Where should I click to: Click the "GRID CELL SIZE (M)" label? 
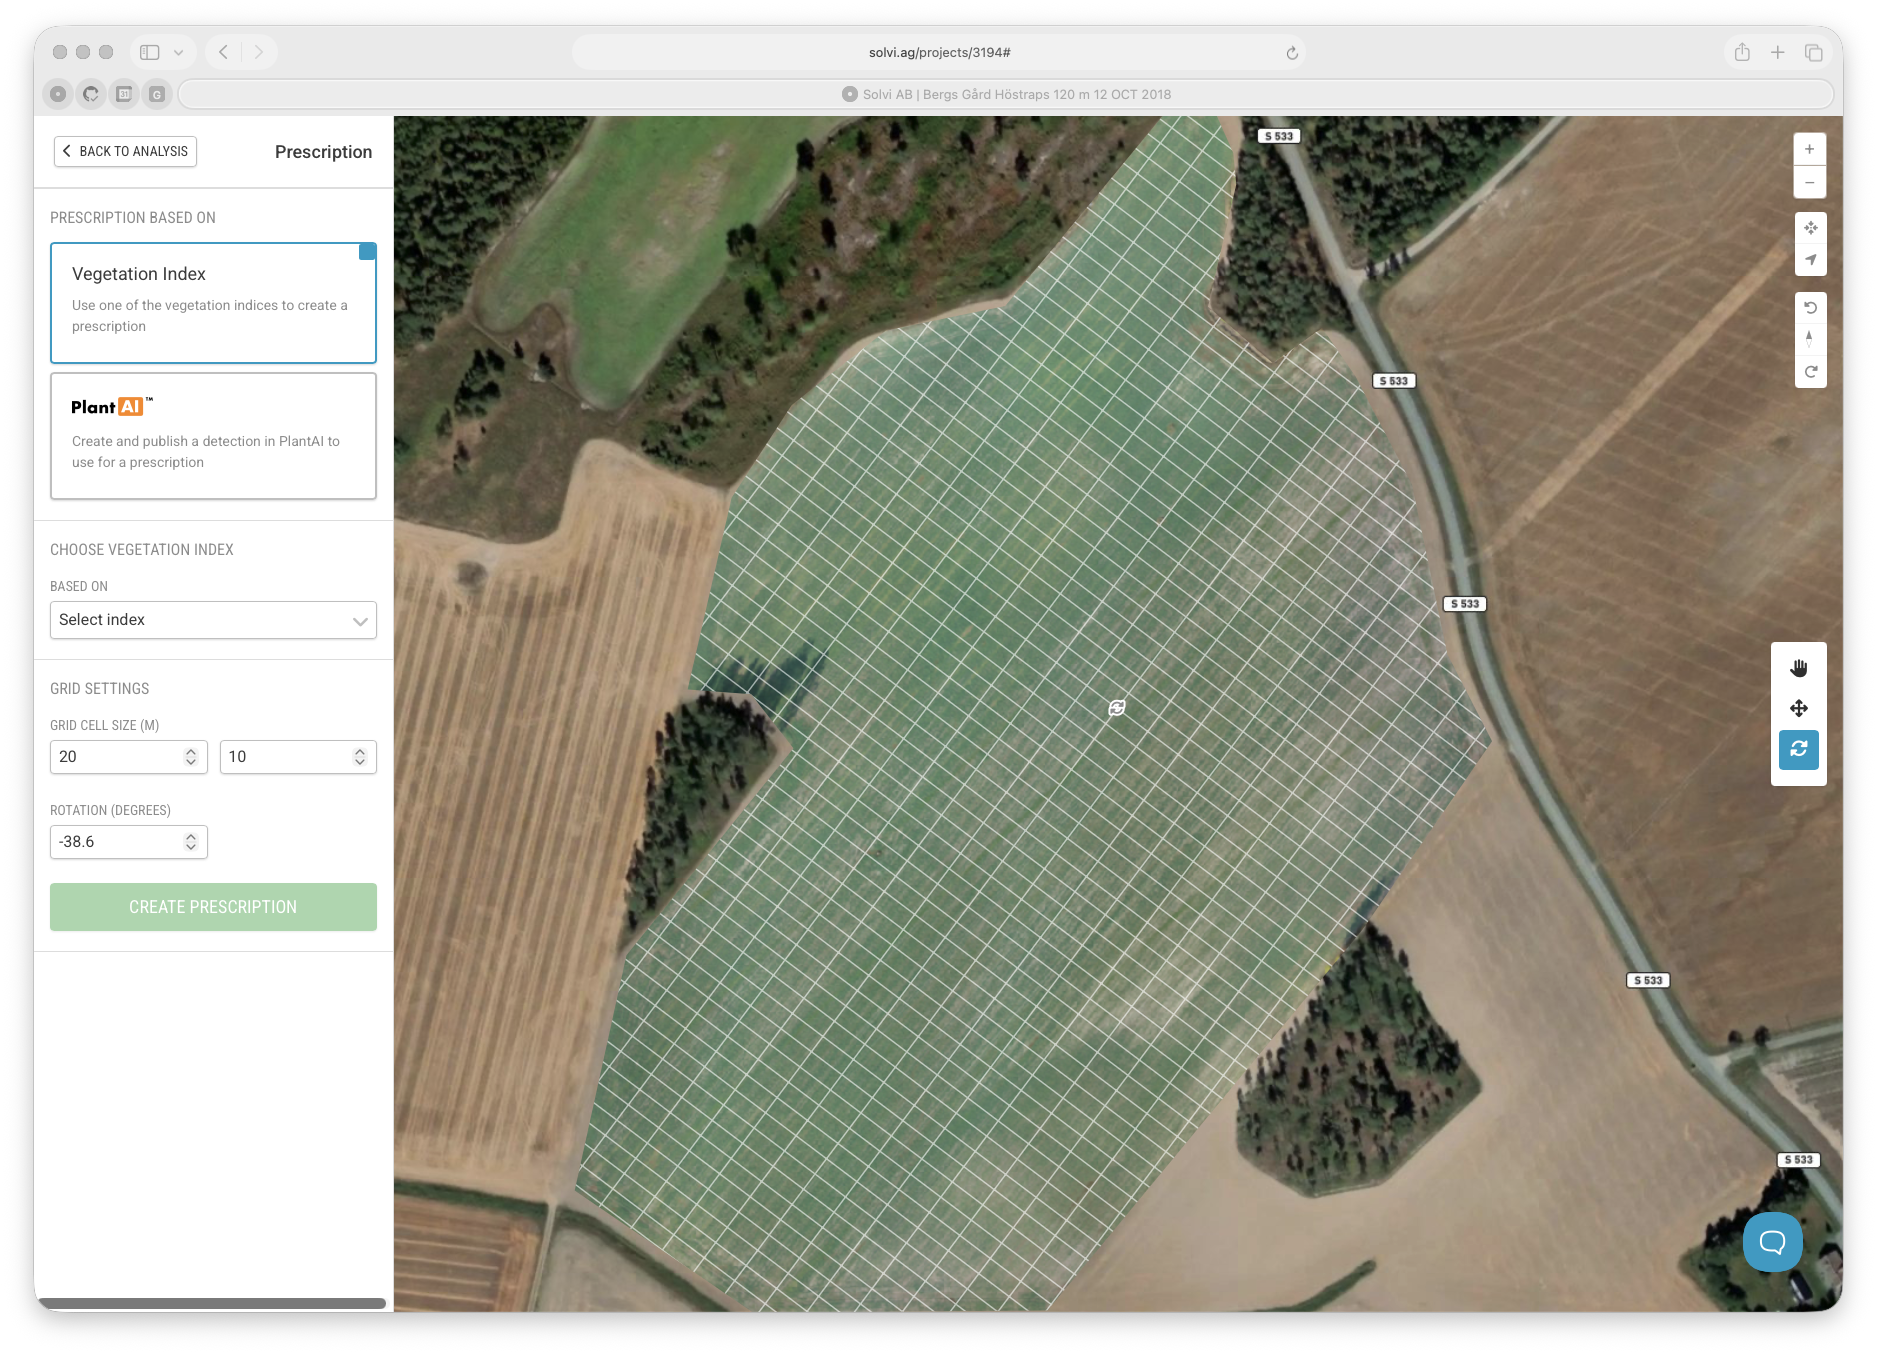point(105,725)
